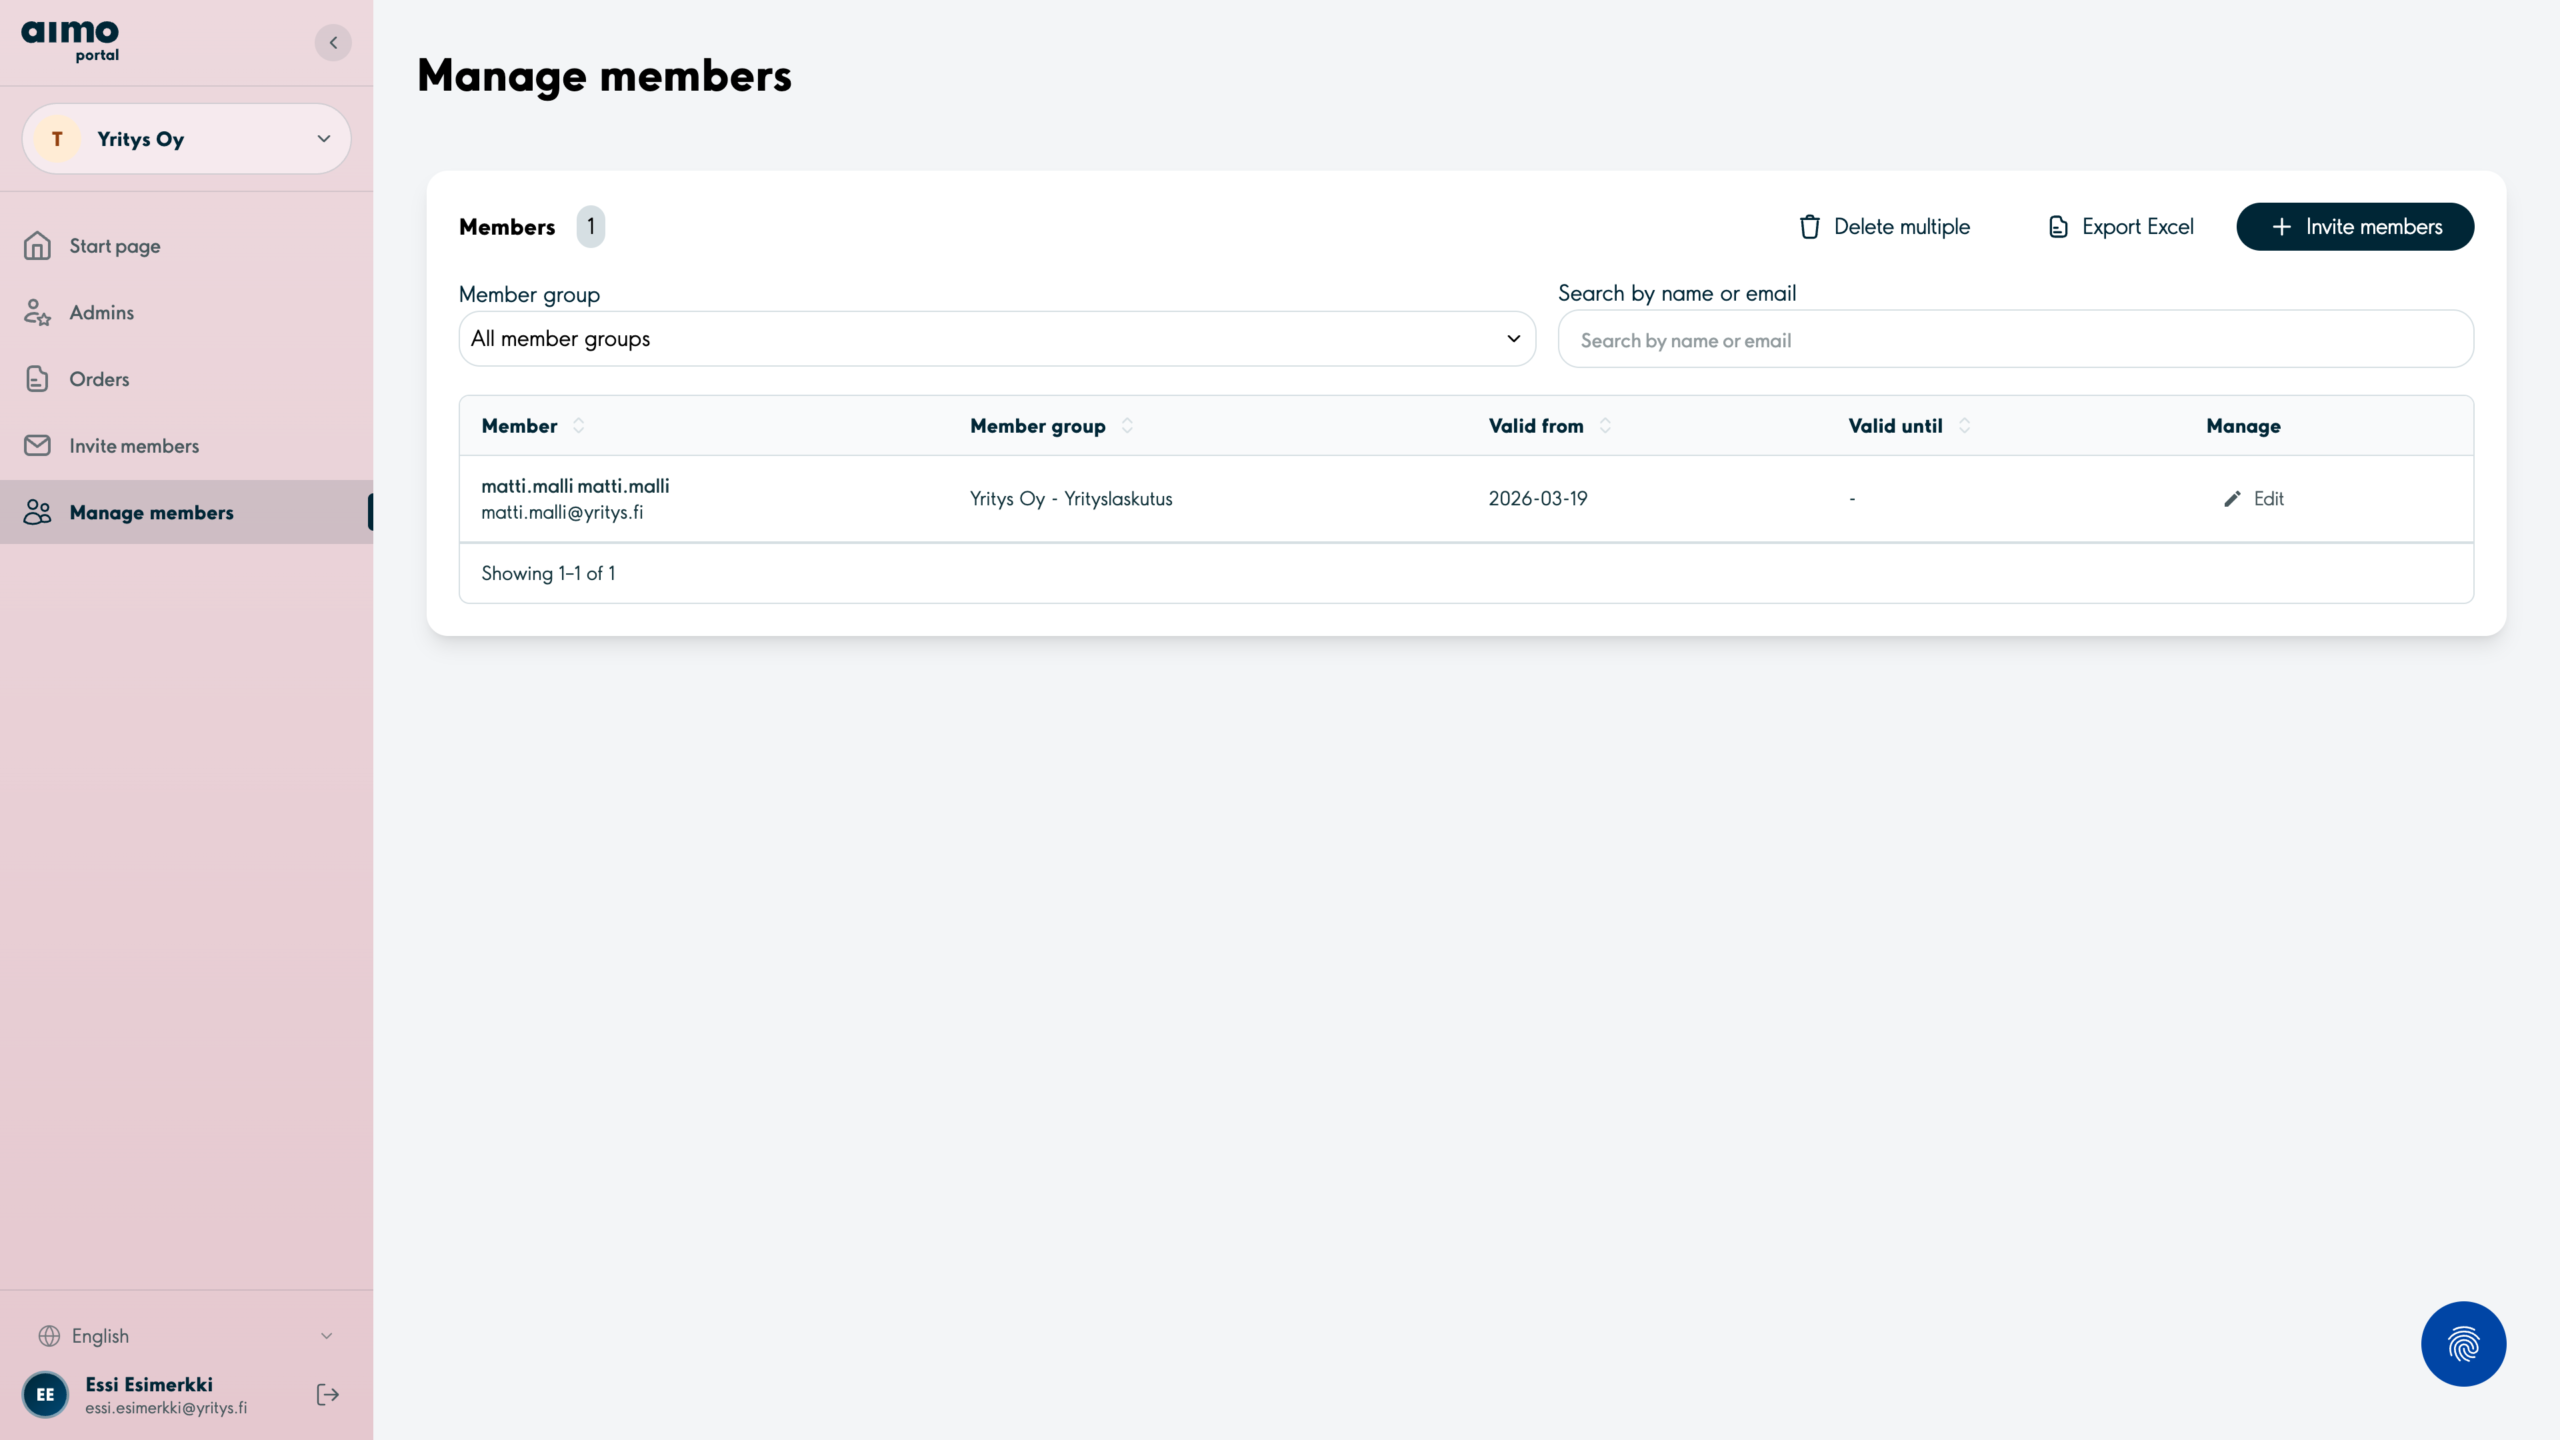The image size is (2560, 1440).
Task: Click the pencil Edit icon for matti.malli
Action: [x=2232, y=499]
